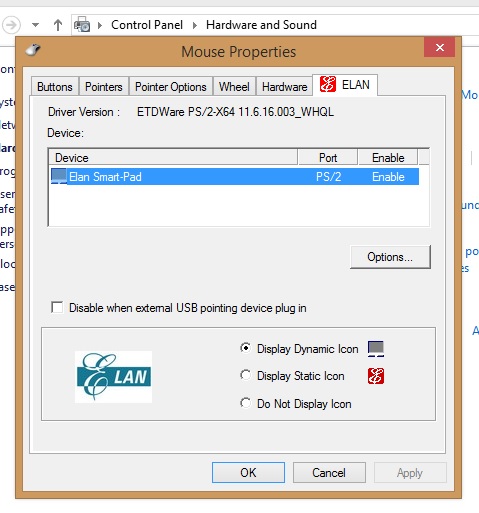479x513 pixels.
Task: Go up one folder level arrow
Action: click(58, 25)
